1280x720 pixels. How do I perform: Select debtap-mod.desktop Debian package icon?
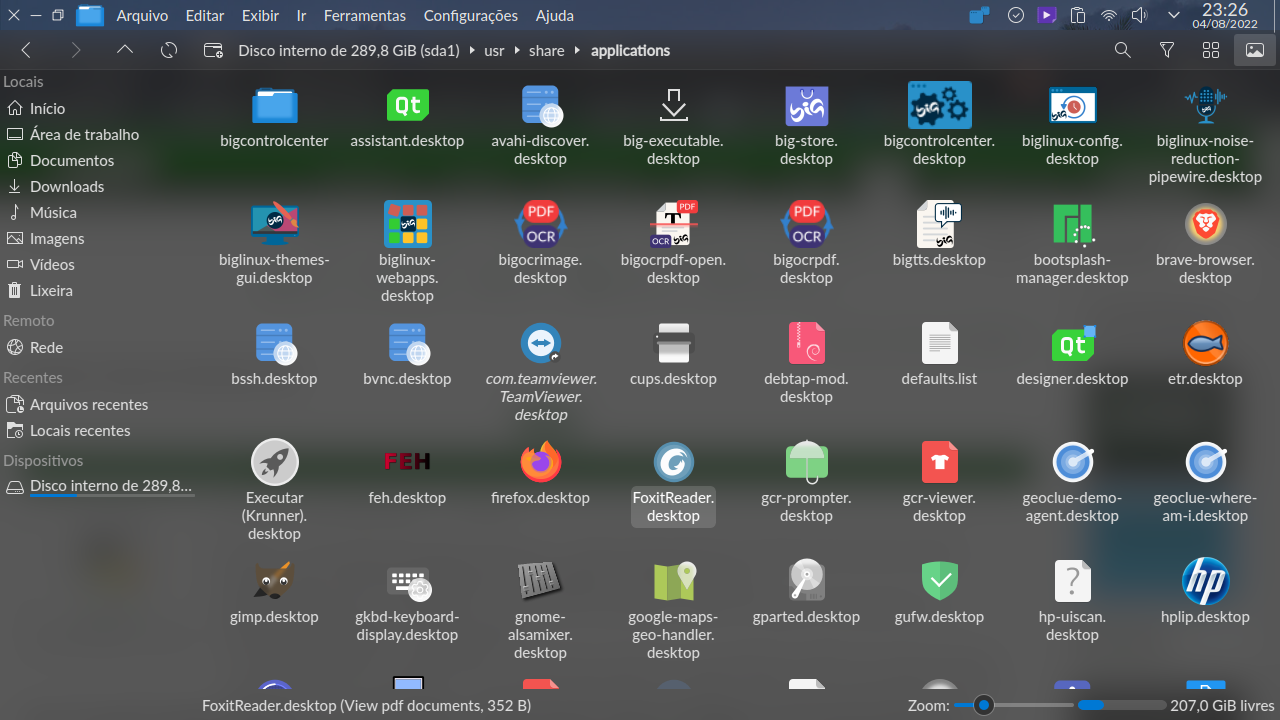(806, 343)
